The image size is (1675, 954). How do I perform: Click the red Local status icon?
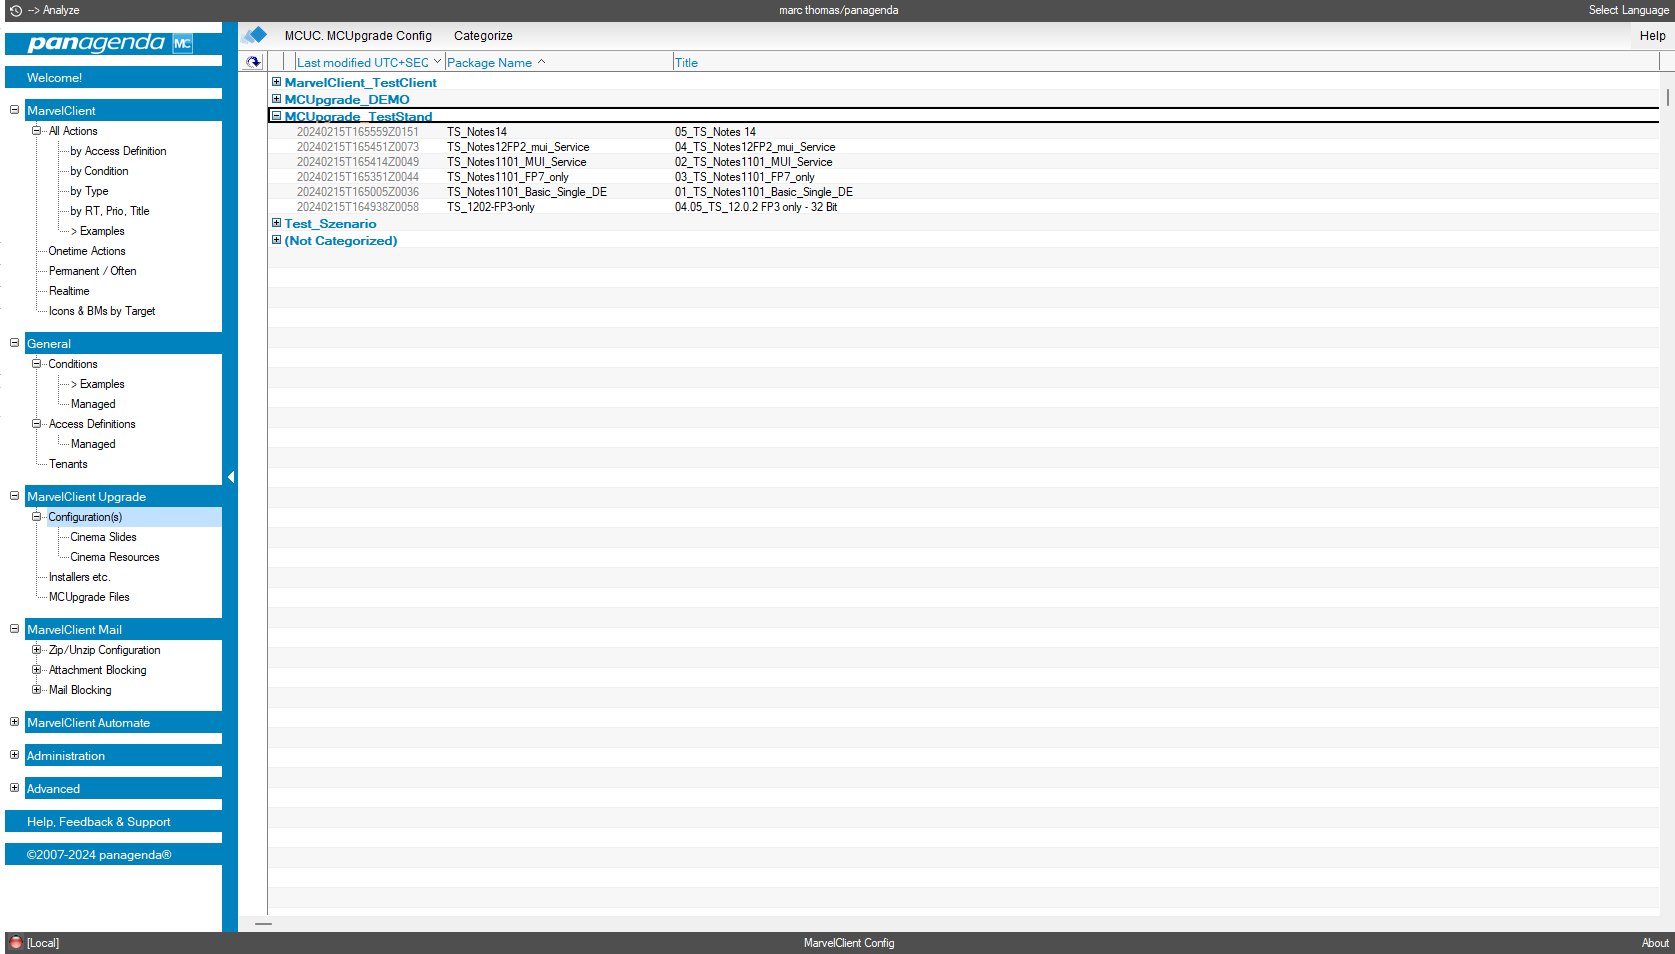click(15, 943)
